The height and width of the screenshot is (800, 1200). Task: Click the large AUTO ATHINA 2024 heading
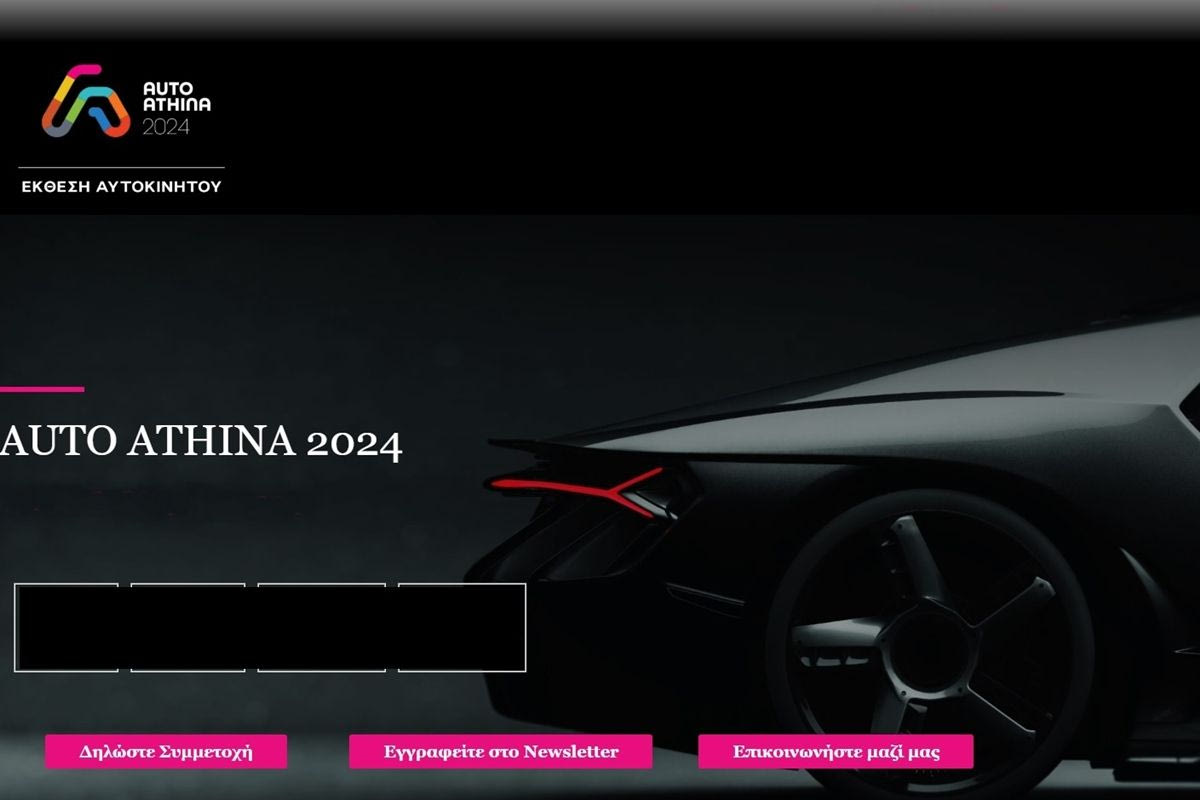pos(201,441)
